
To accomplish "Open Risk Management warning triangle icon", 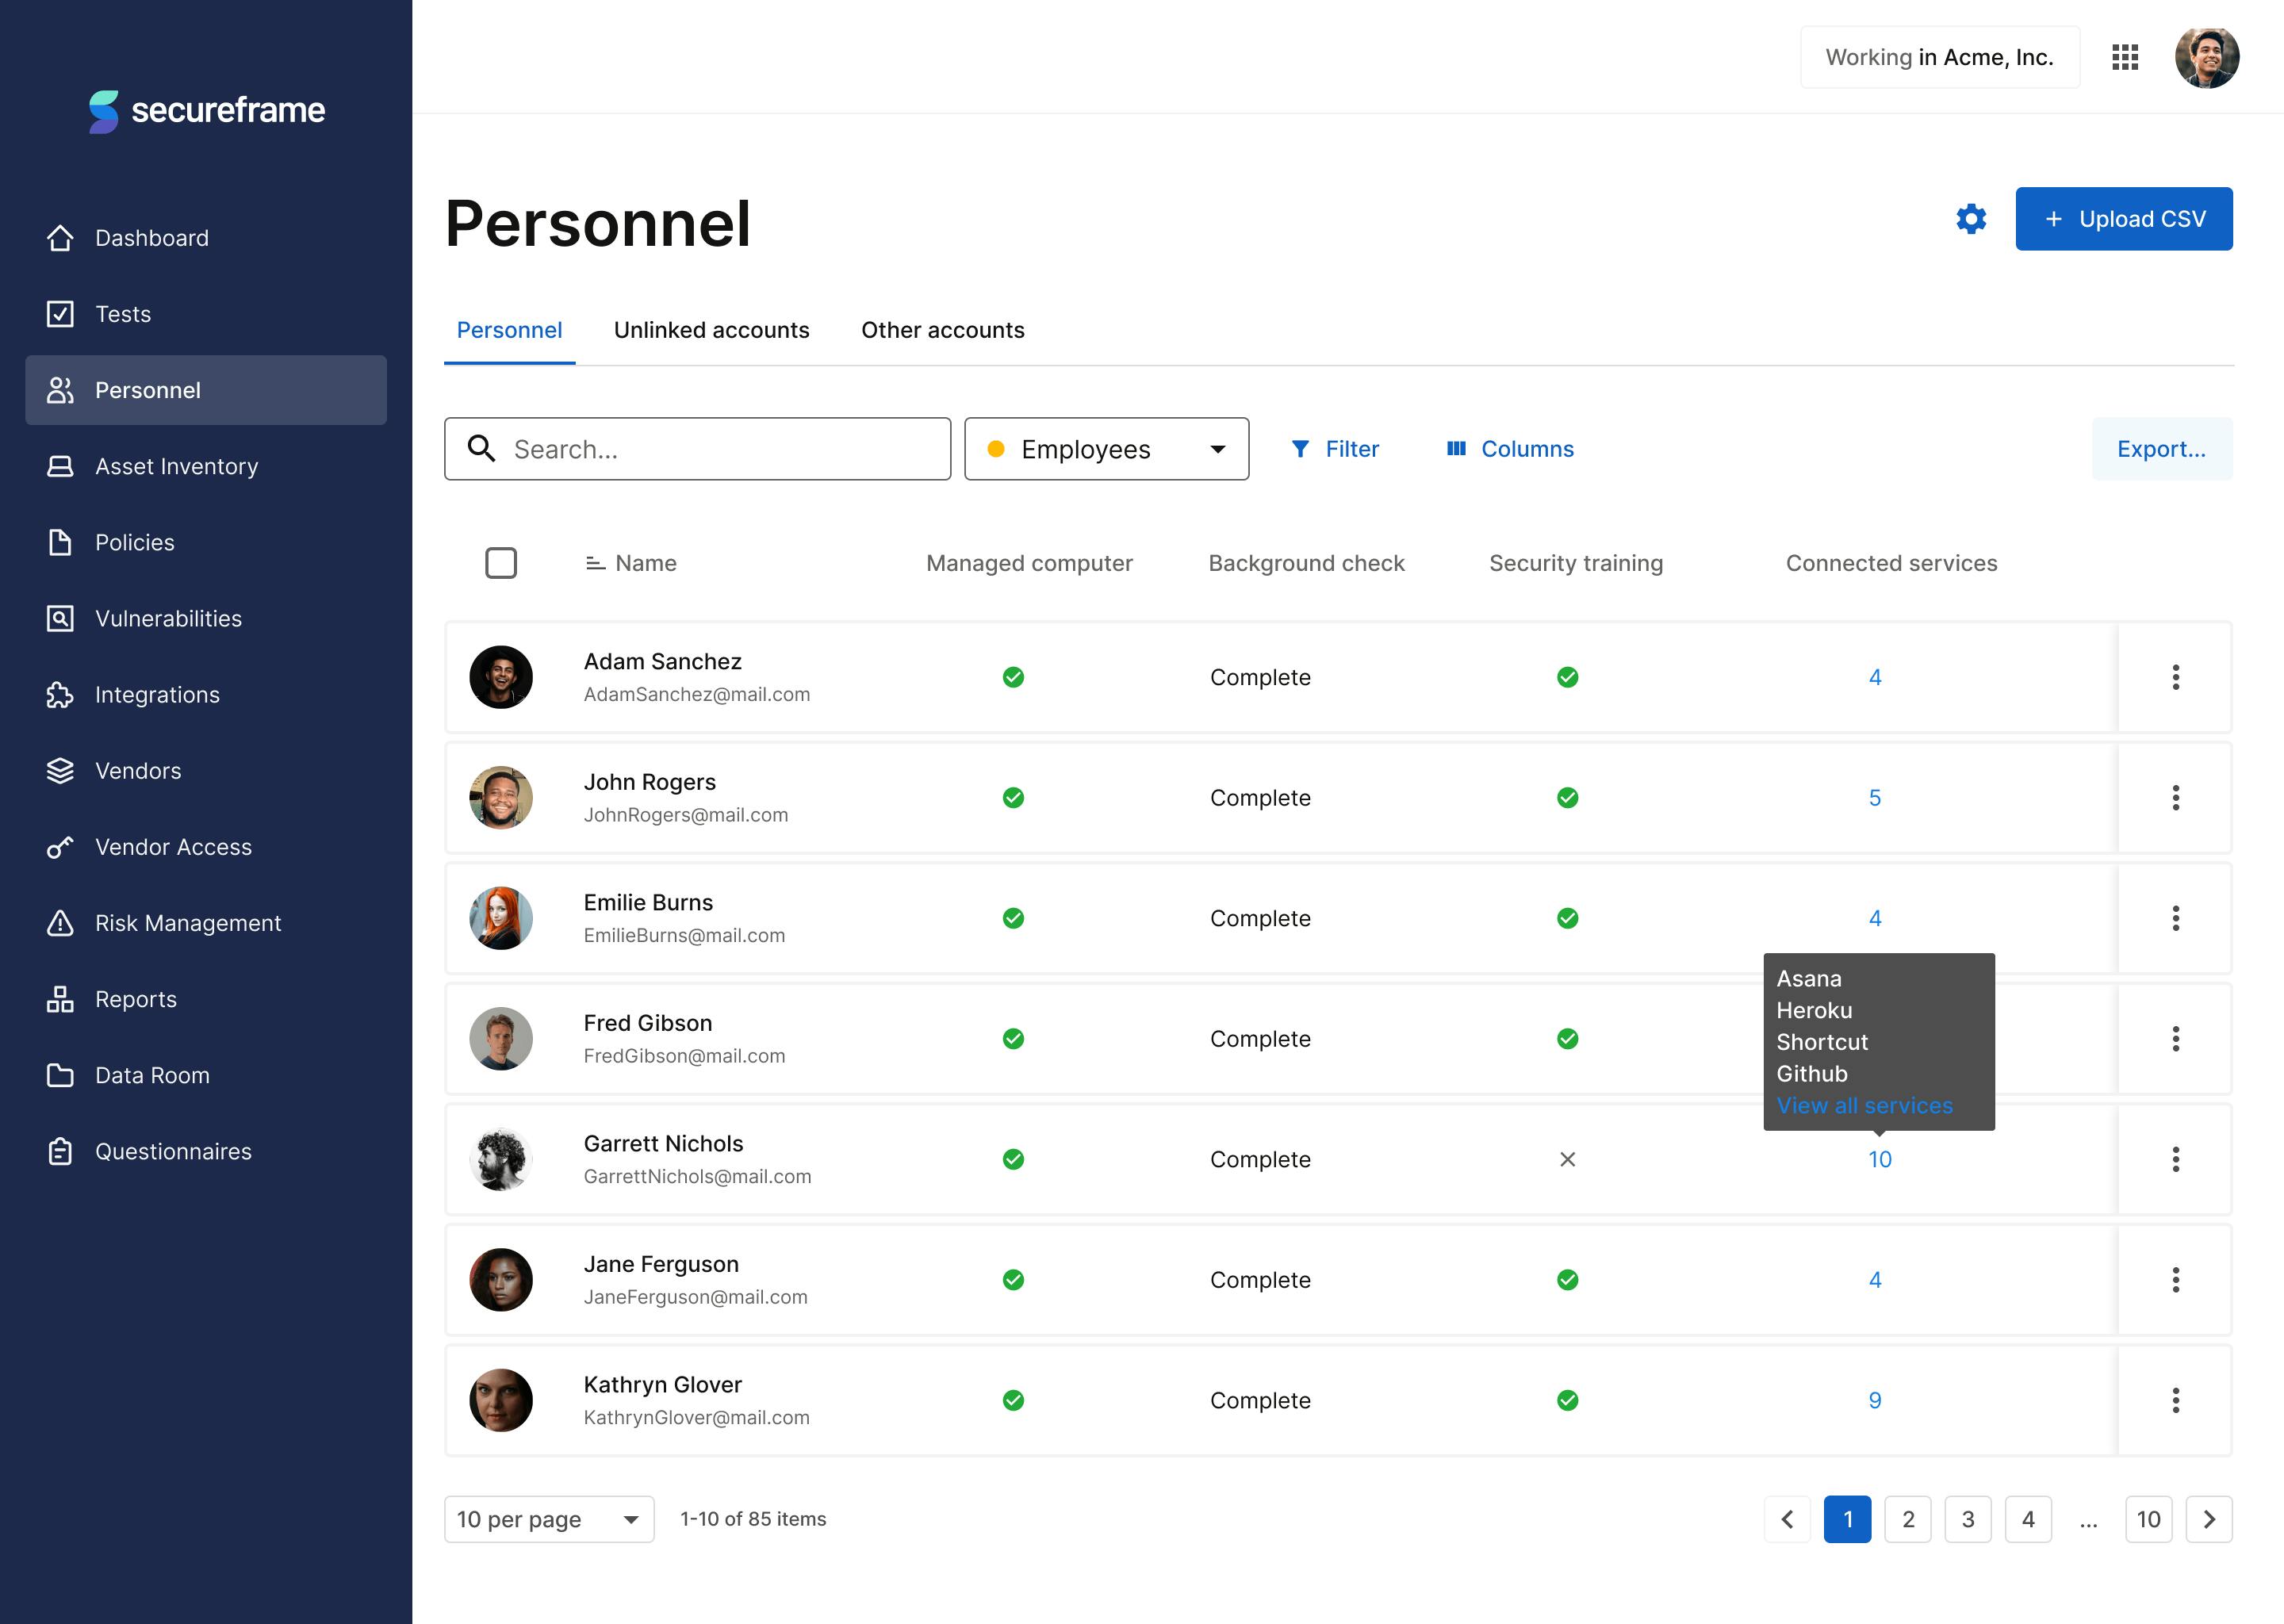I will [60, 923].
